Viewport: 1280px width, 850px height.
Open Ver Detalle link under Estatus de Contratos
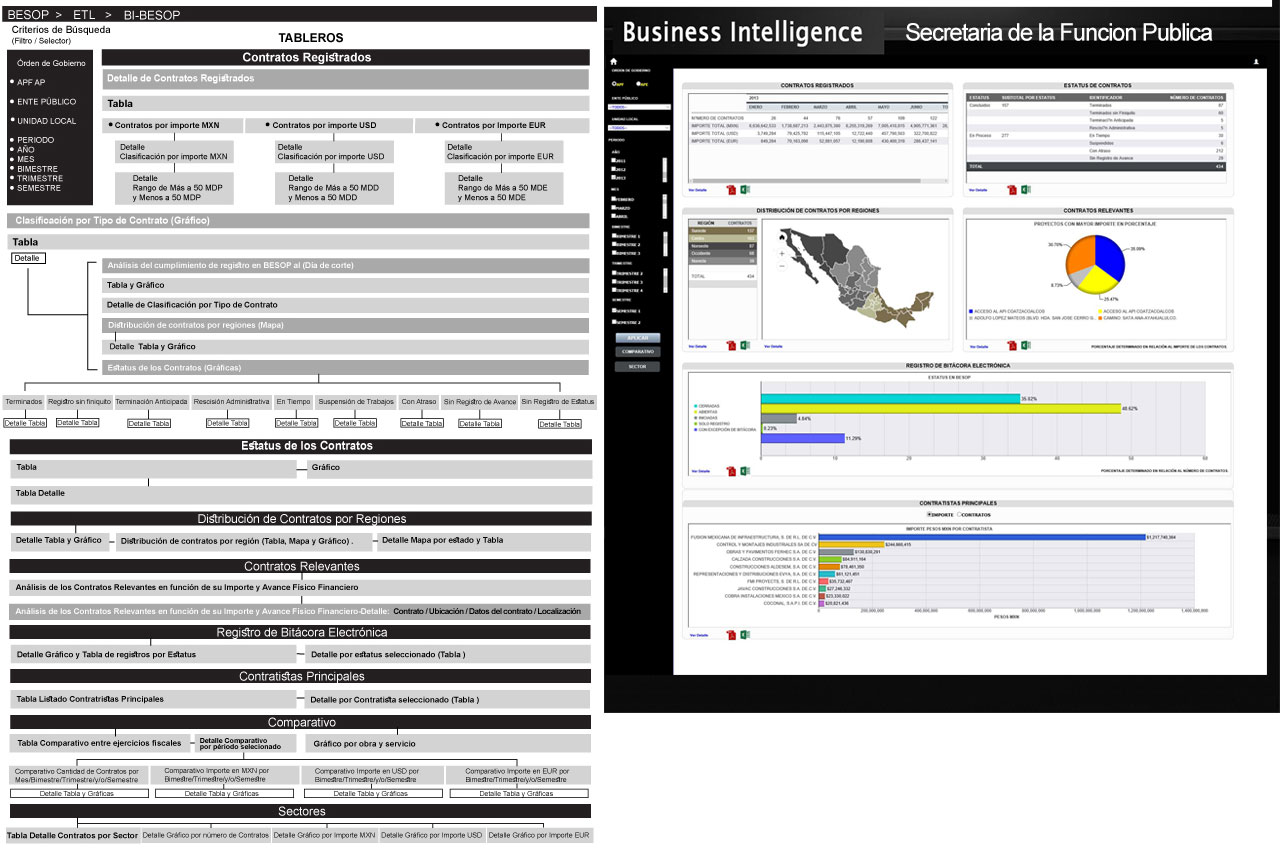[x=977, y=189]
